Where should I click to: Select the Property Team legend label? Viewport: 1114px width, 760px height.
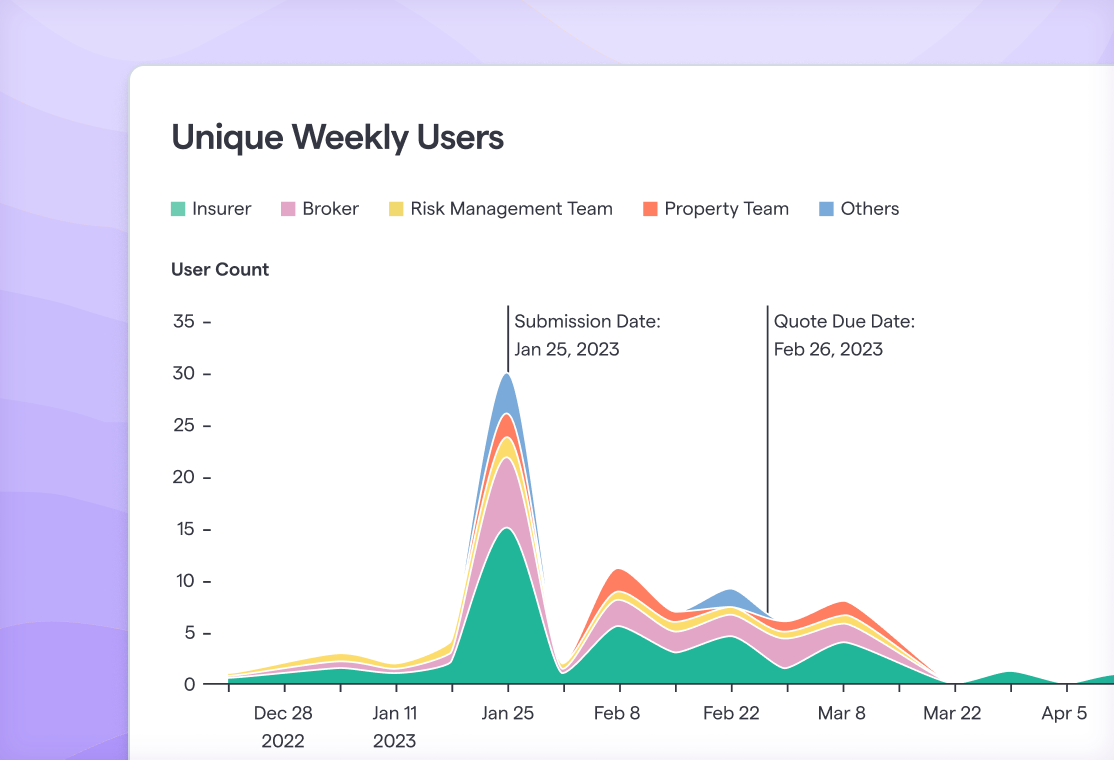pyautogui.click(x=727, y=209)
